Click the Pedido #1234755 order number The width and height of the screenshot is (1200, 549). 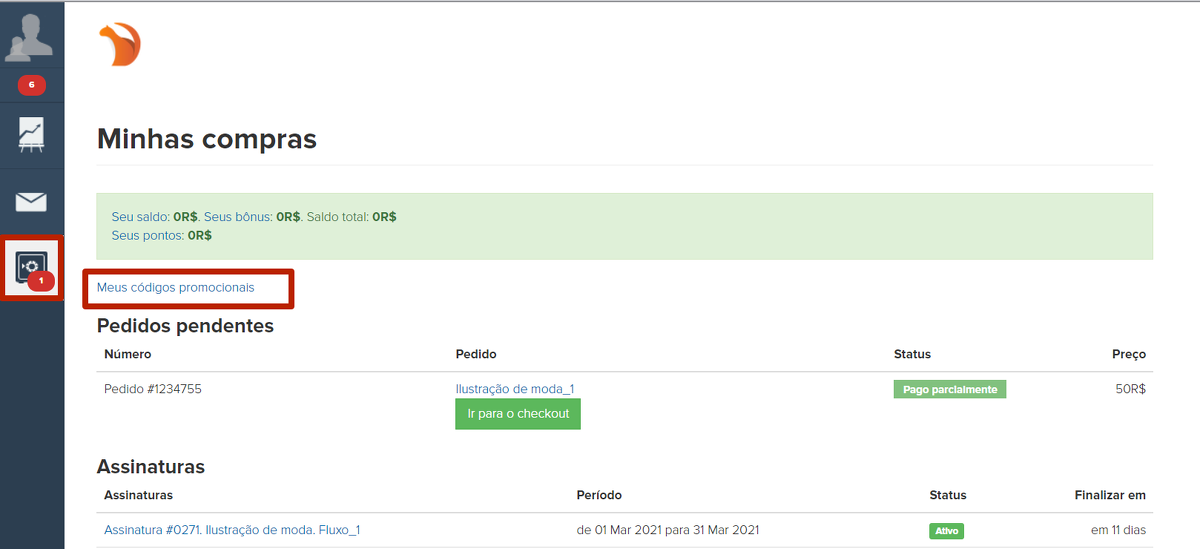click(153, 389)
